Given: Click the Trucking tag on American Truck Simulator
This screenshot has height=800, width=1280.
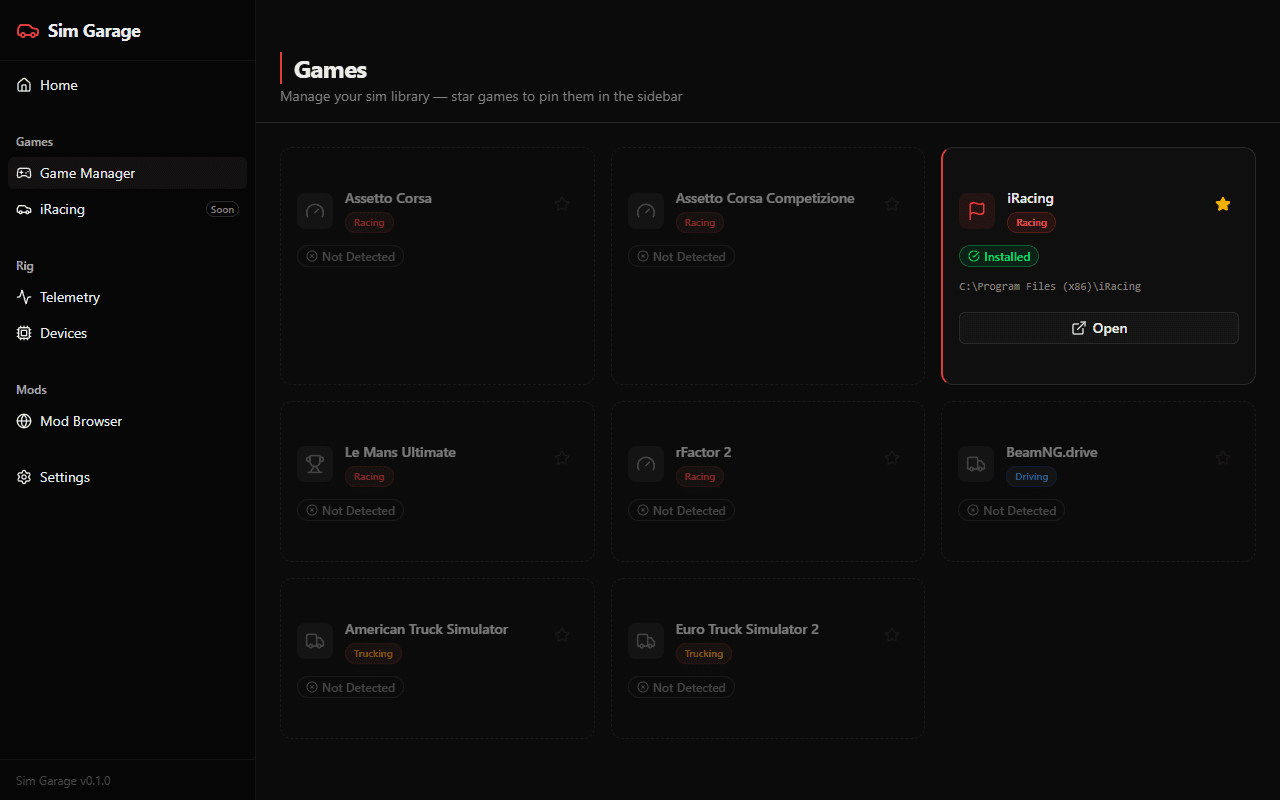Looking at the screenshot, I should (x=373, y=654).
